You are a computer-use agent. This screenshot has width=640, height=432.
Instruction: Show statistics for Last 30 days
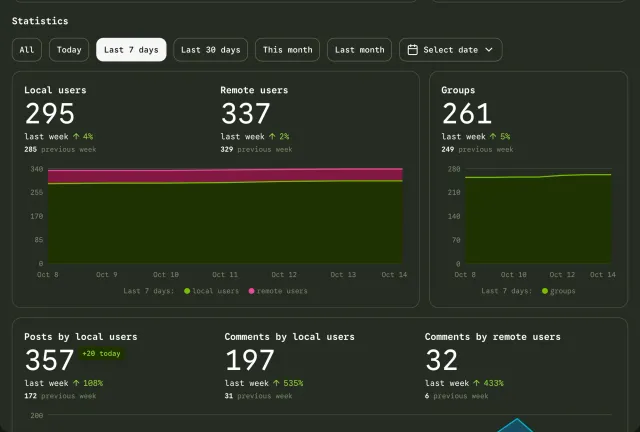[211, 50]
